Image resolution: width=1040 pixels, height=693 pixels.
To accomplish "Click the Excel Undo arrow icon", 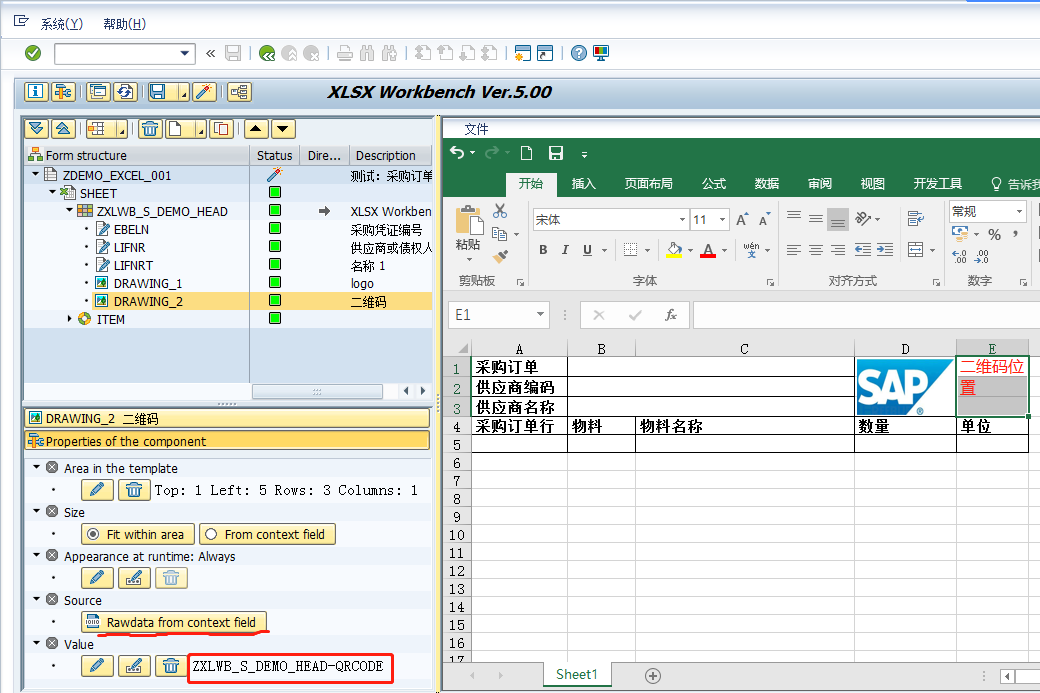I will point(457,153).
